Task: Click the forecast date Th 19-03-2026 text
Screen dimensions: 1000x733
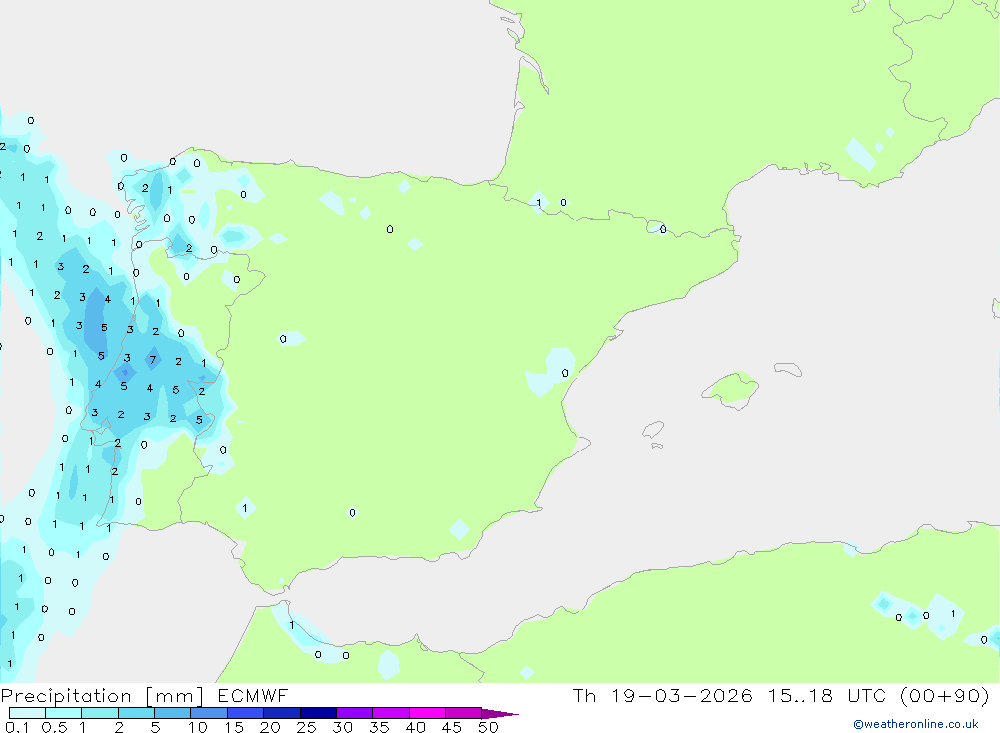Action: pos(662,696)
